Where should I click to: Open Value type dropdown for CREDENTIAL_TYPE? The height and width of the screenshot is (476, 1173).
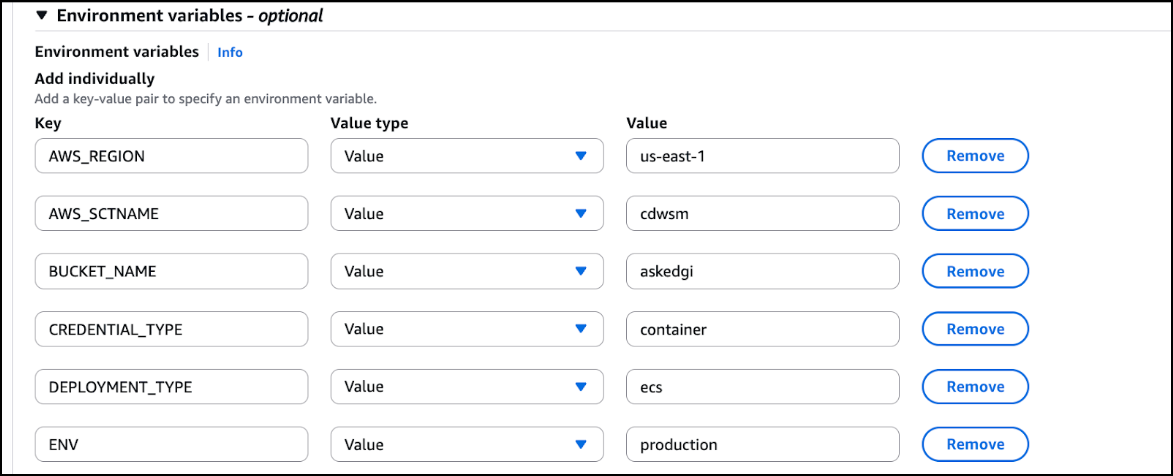pos(467,329)
